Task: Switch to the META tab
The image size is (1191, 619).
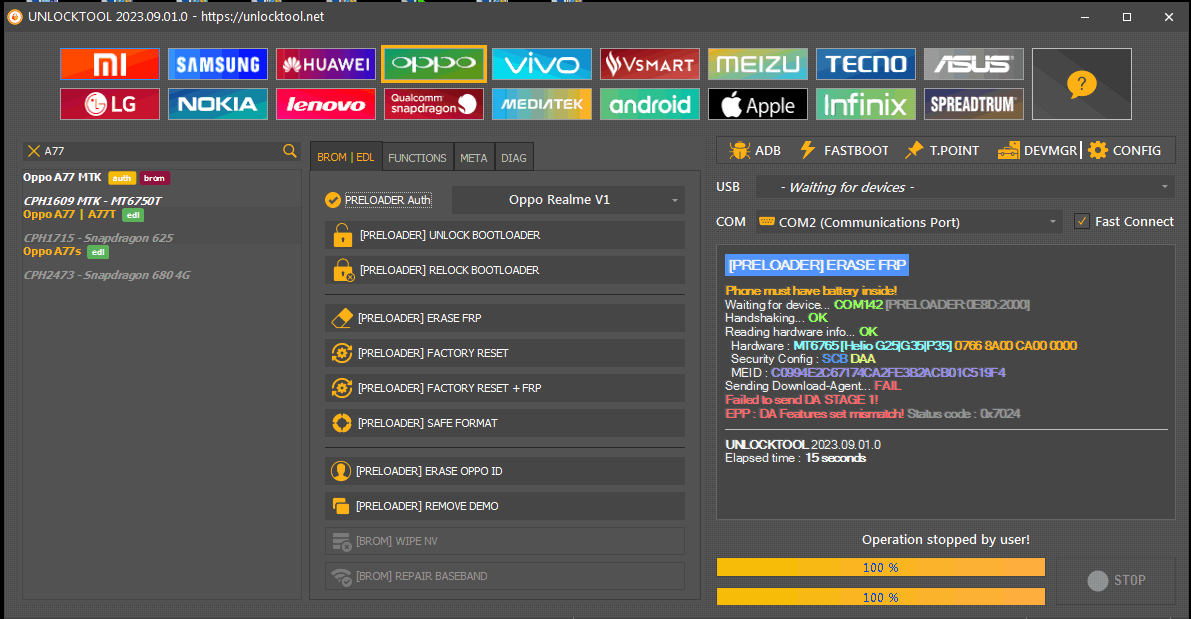Action: point(473,158)
